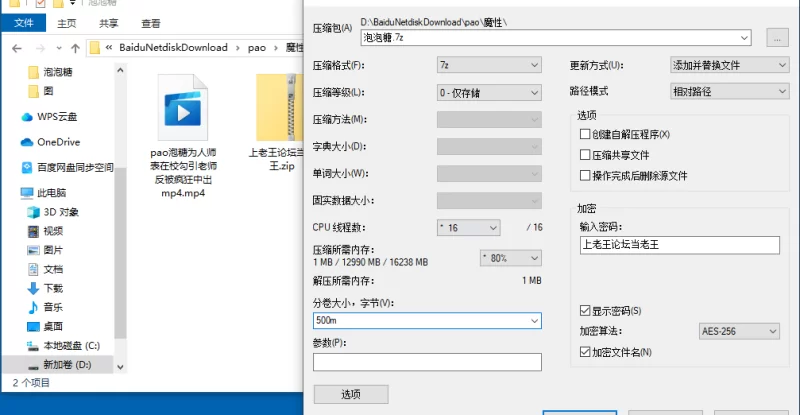The height and width of the screenshot is (415, 800).
Task: Go up one folder level arrow
Action: click(x=76, y=48)
